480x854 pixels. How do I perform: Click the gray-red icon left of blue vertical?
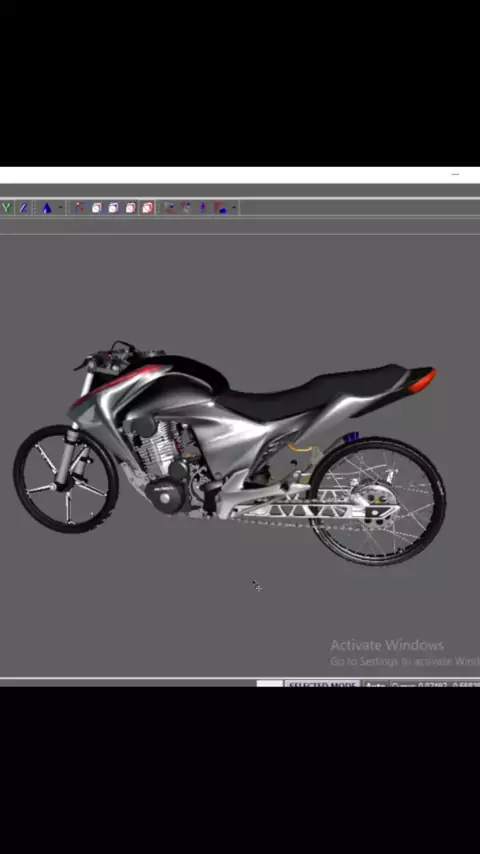(x=186, y=208)
